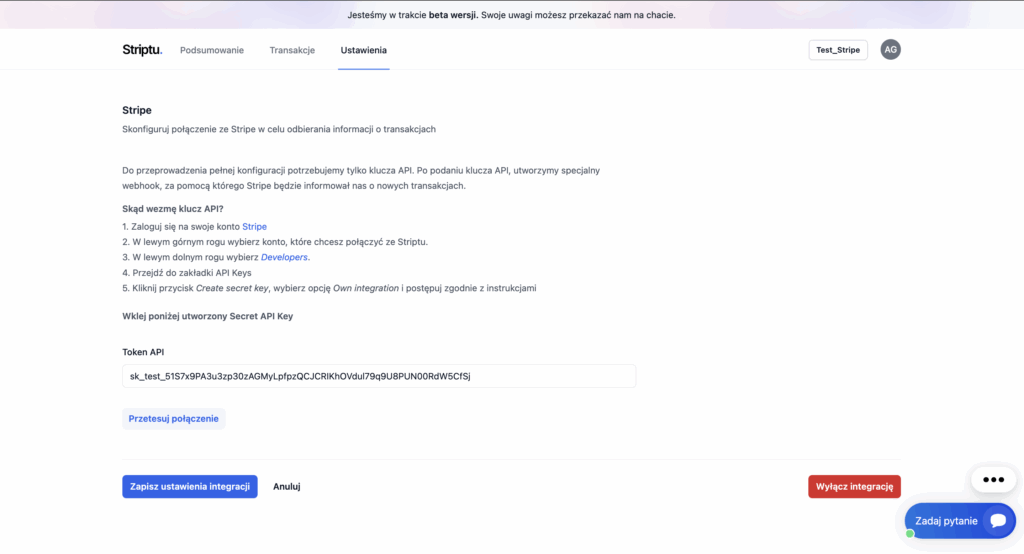Click the Skąd wezmę klucz API heading
The image size is (1024, 554).
point(173,209)
